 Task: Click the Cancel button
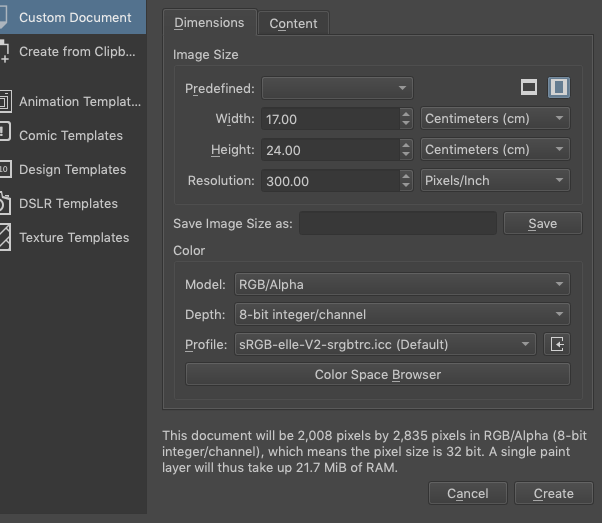[x=468, y=493]
